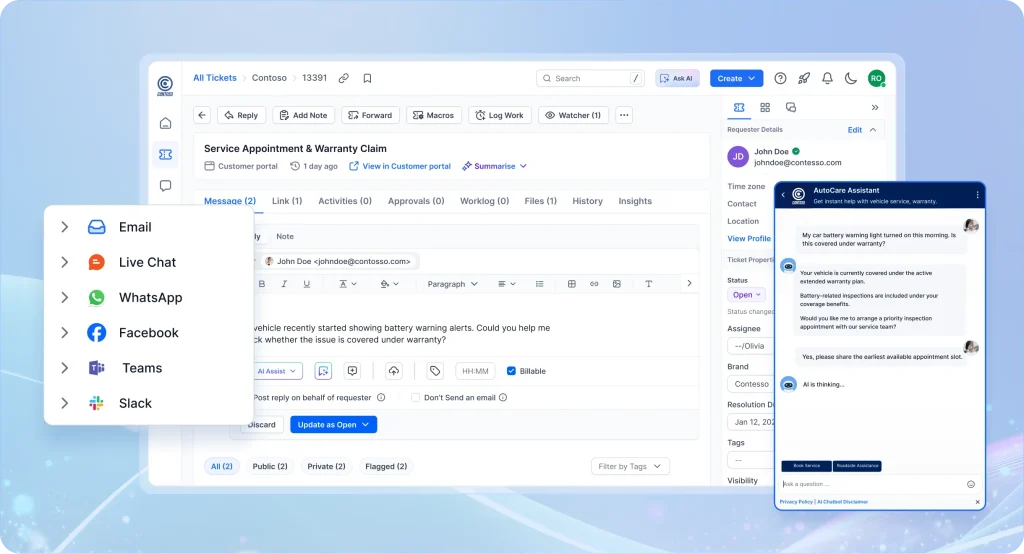This screenshot has height=554, width=1024.
Task: Click the upload attachment cloud icon
Action: 394,371
